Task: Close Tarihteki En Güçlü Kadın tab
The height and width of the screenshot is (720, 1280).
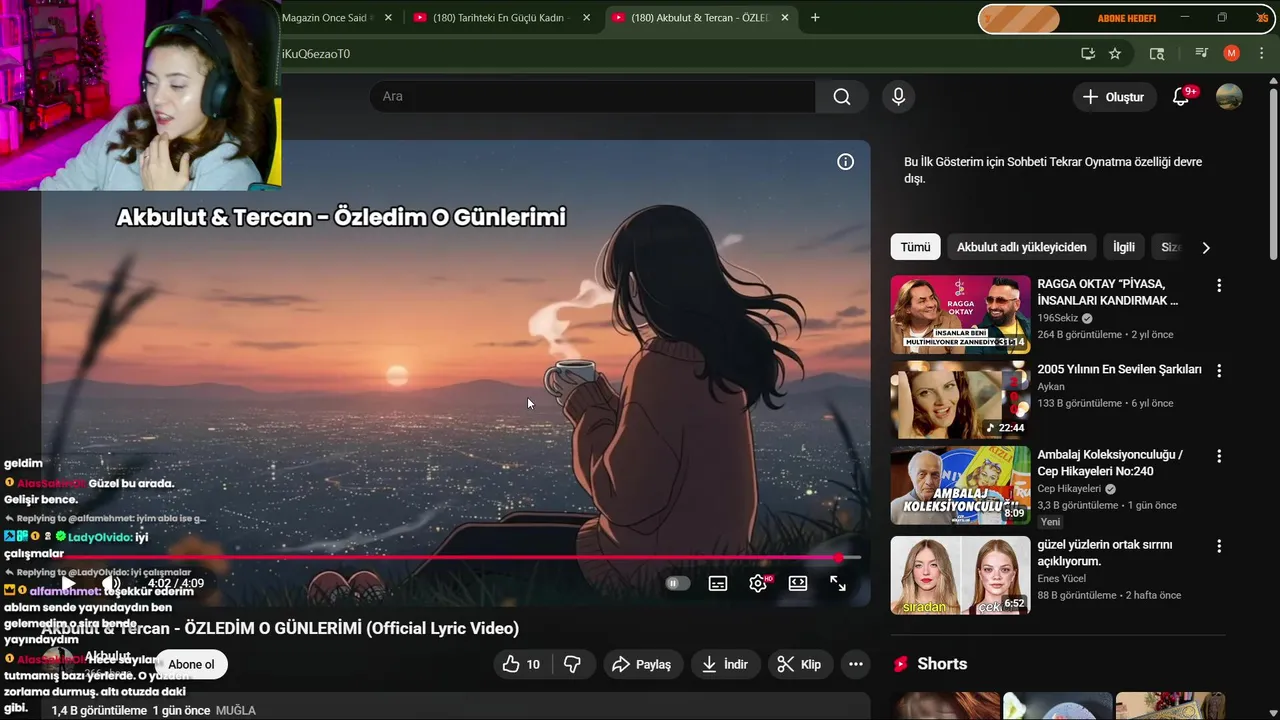Action: 586,18
